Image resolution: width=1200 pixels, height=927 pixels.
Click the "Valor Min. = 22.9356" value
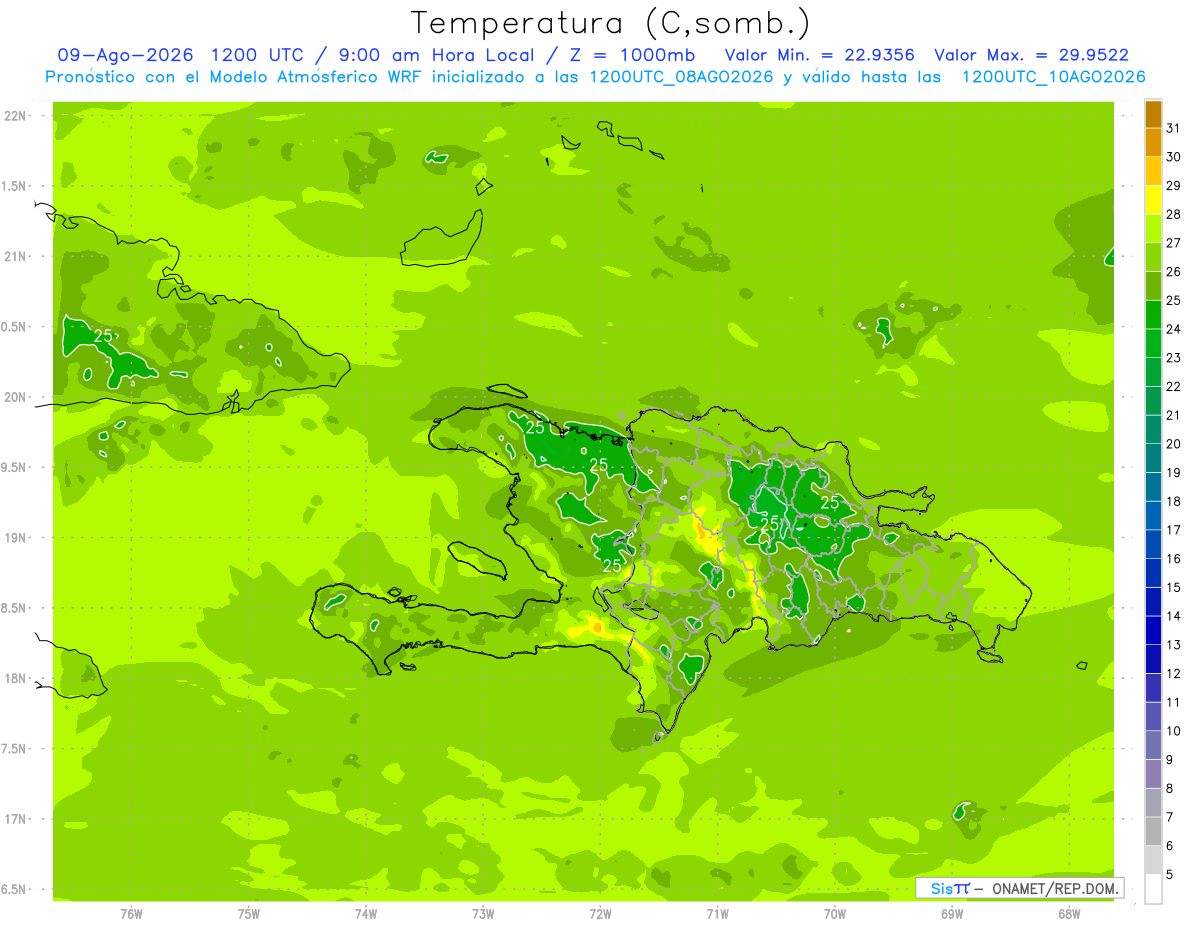819,55
